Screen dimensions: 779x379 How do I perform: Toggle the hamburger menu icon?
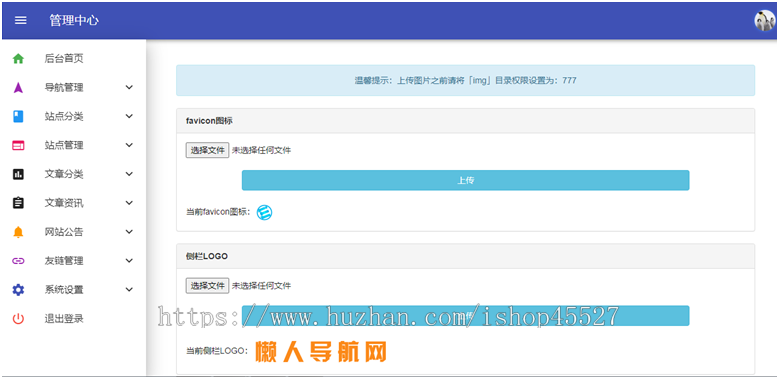(x=20, y=20)
